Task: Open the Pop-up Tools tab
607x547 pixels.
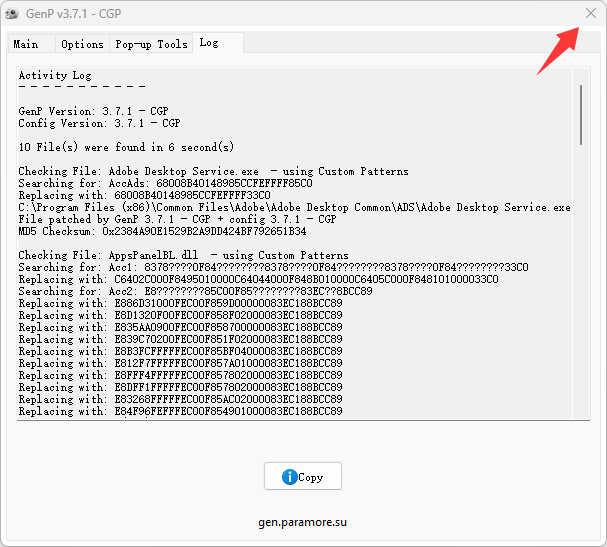Action: (x=151, y=44)
